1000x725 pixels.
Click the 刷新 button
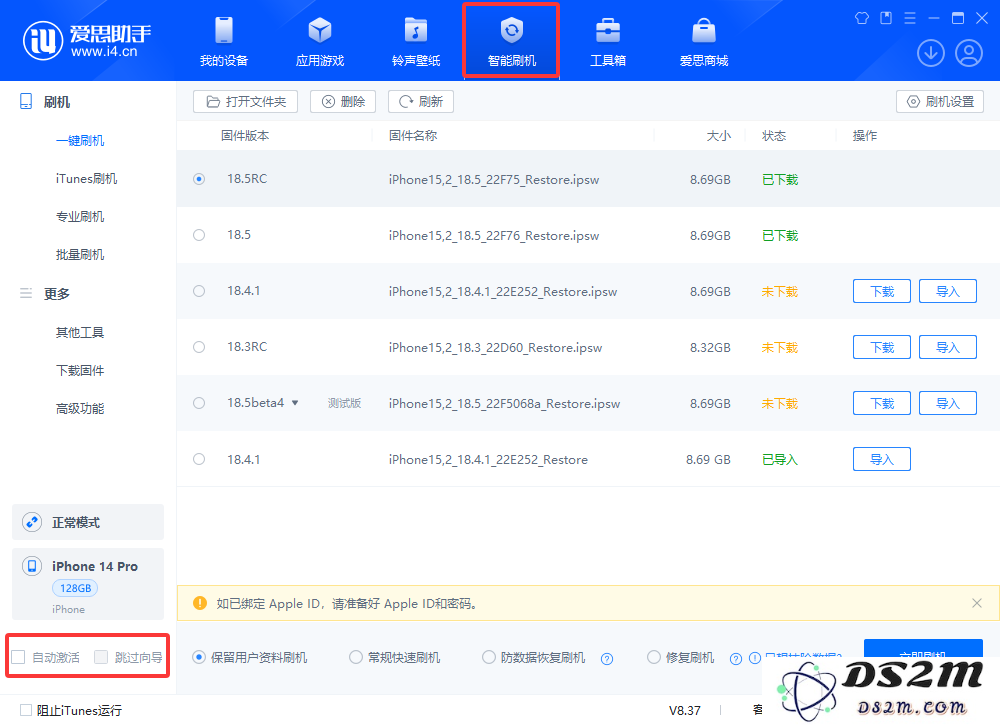coord(421,101)
